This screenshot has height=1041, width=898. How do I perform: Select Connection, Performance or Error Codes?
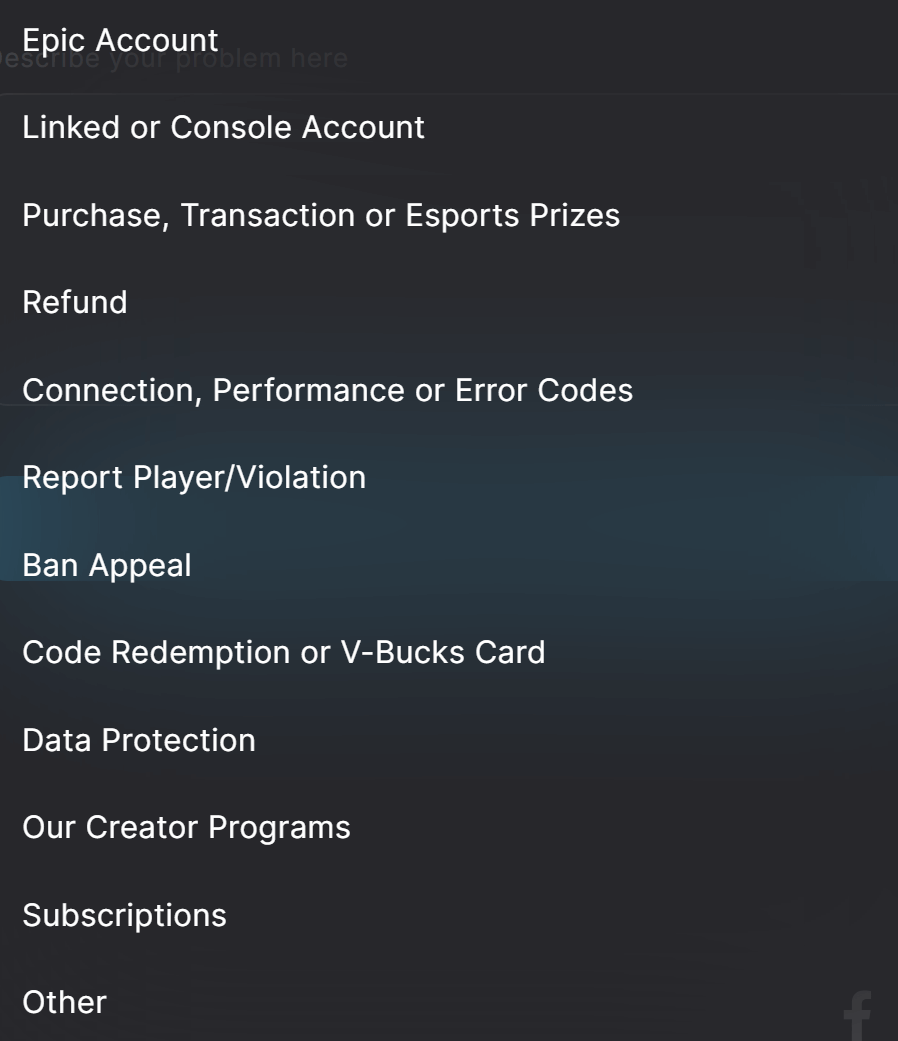click(x=329, y=390)
